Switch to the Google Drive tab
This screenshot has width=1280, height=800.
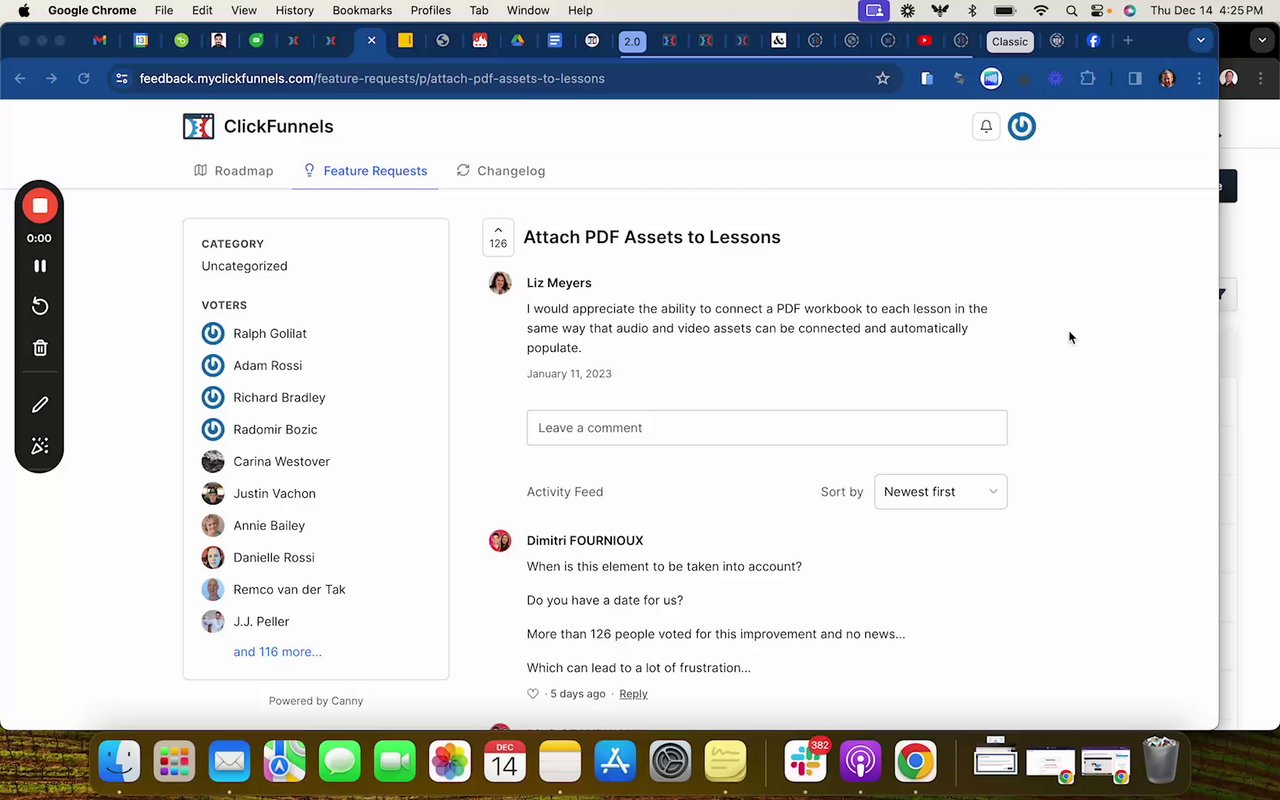[518, 41]
